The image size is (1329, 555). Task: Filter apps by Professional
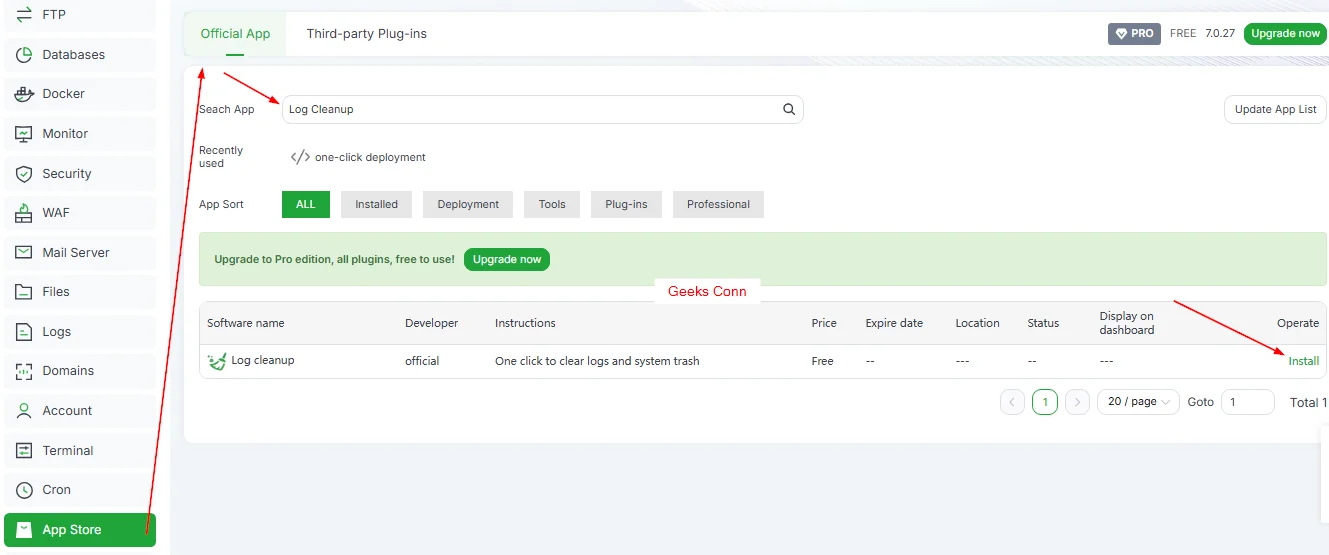click(718, 204)
